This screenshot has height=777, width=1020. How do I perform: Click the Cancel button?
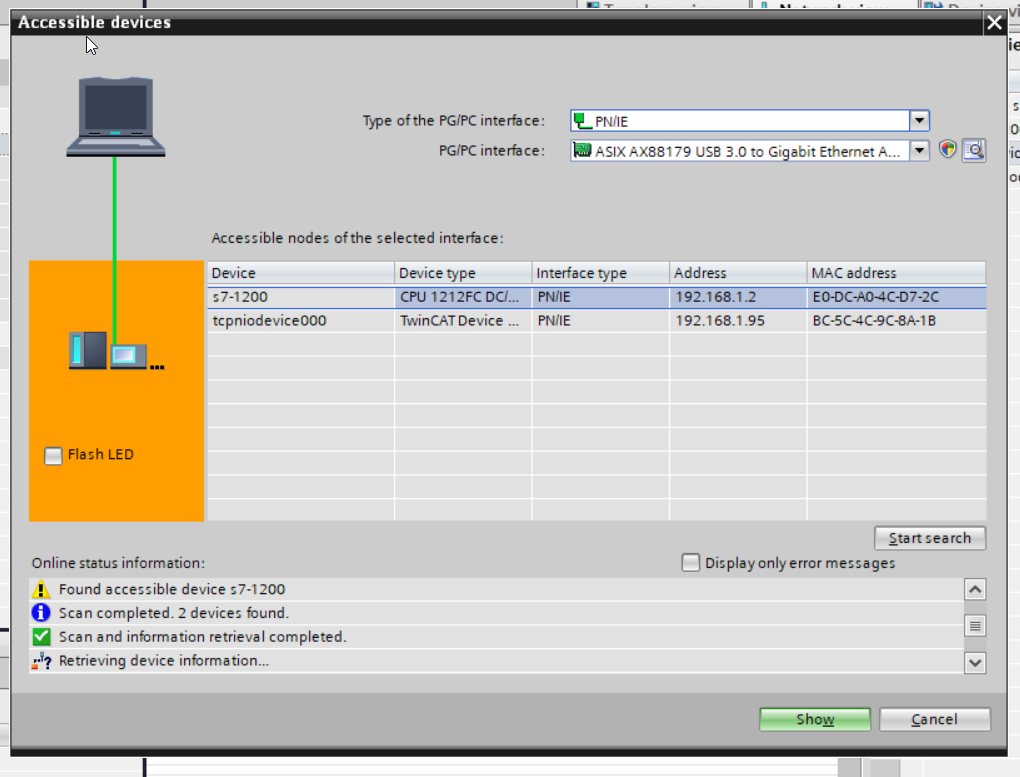[935, 719]
